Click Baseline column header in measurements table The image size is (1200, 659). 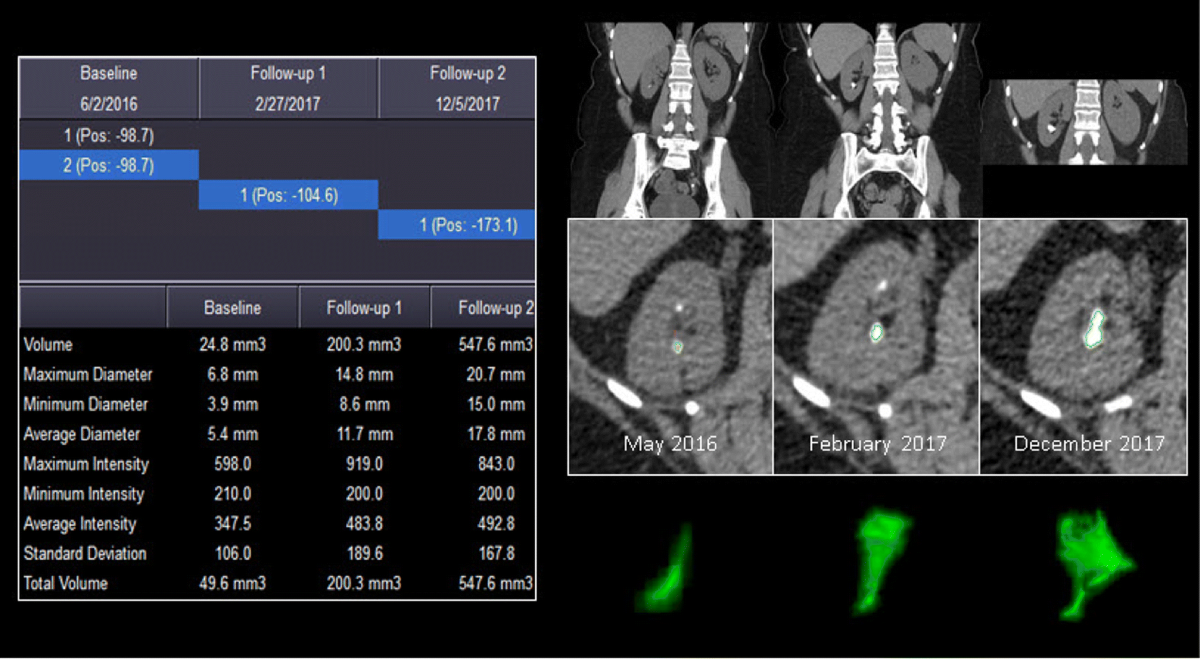[232, 308]
